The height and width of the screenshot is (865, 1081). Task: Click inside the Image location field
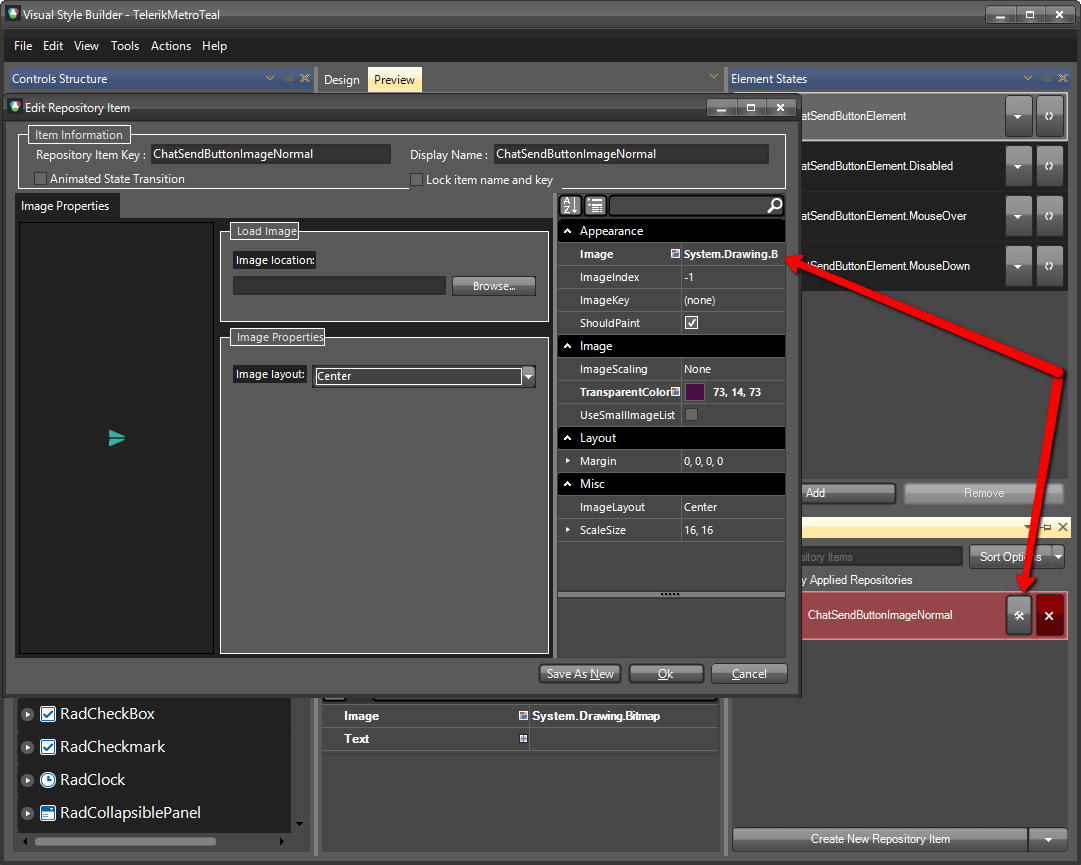pos(338,285)
